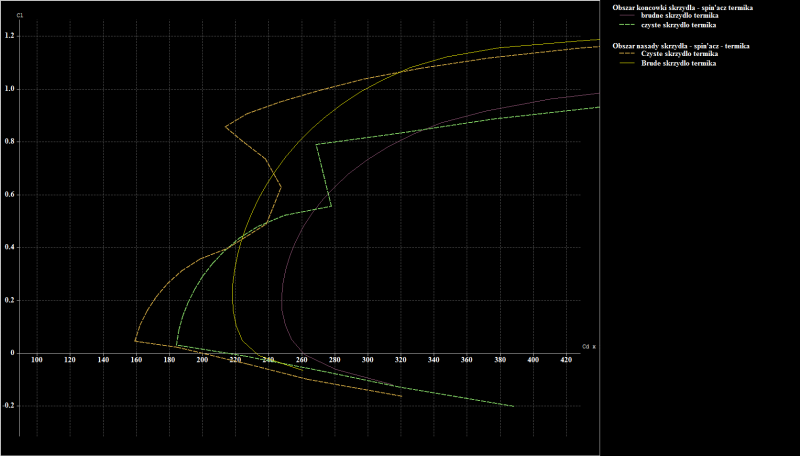Click the 420 tick on the Cd axis
The image size is (800, 456).
[565, 360]
